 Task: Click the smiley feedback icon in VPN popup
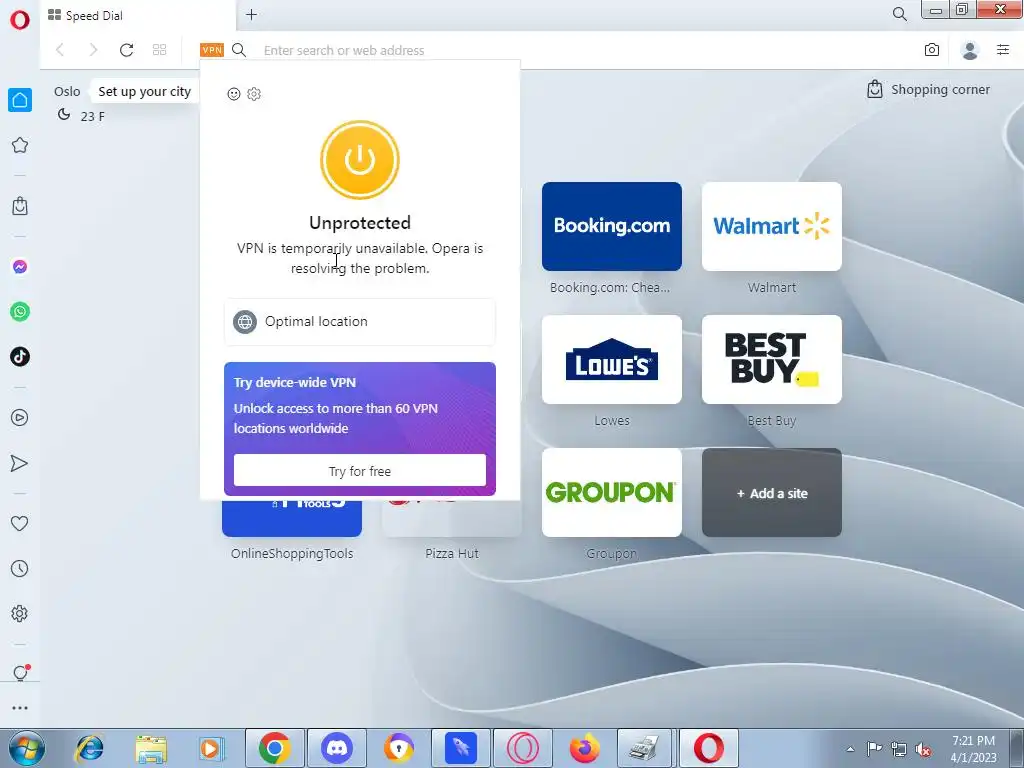coord(234,94)
